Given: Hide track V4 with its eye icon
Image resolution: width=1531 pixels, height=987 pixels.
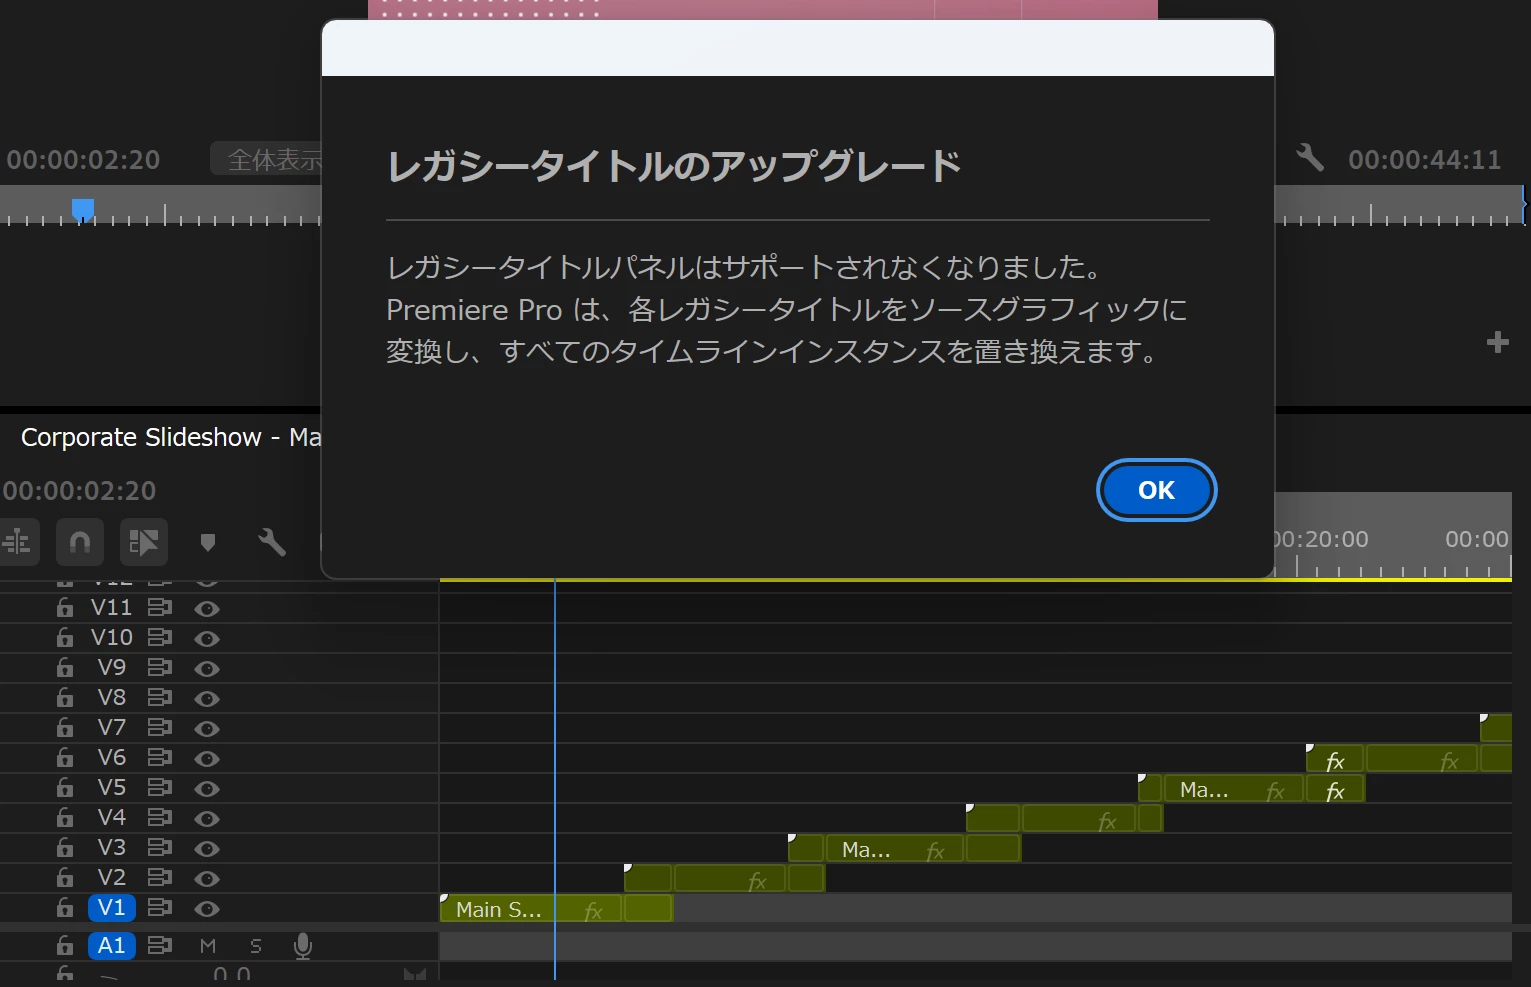Looking at the screenshot, I should (x=207, y=818).
